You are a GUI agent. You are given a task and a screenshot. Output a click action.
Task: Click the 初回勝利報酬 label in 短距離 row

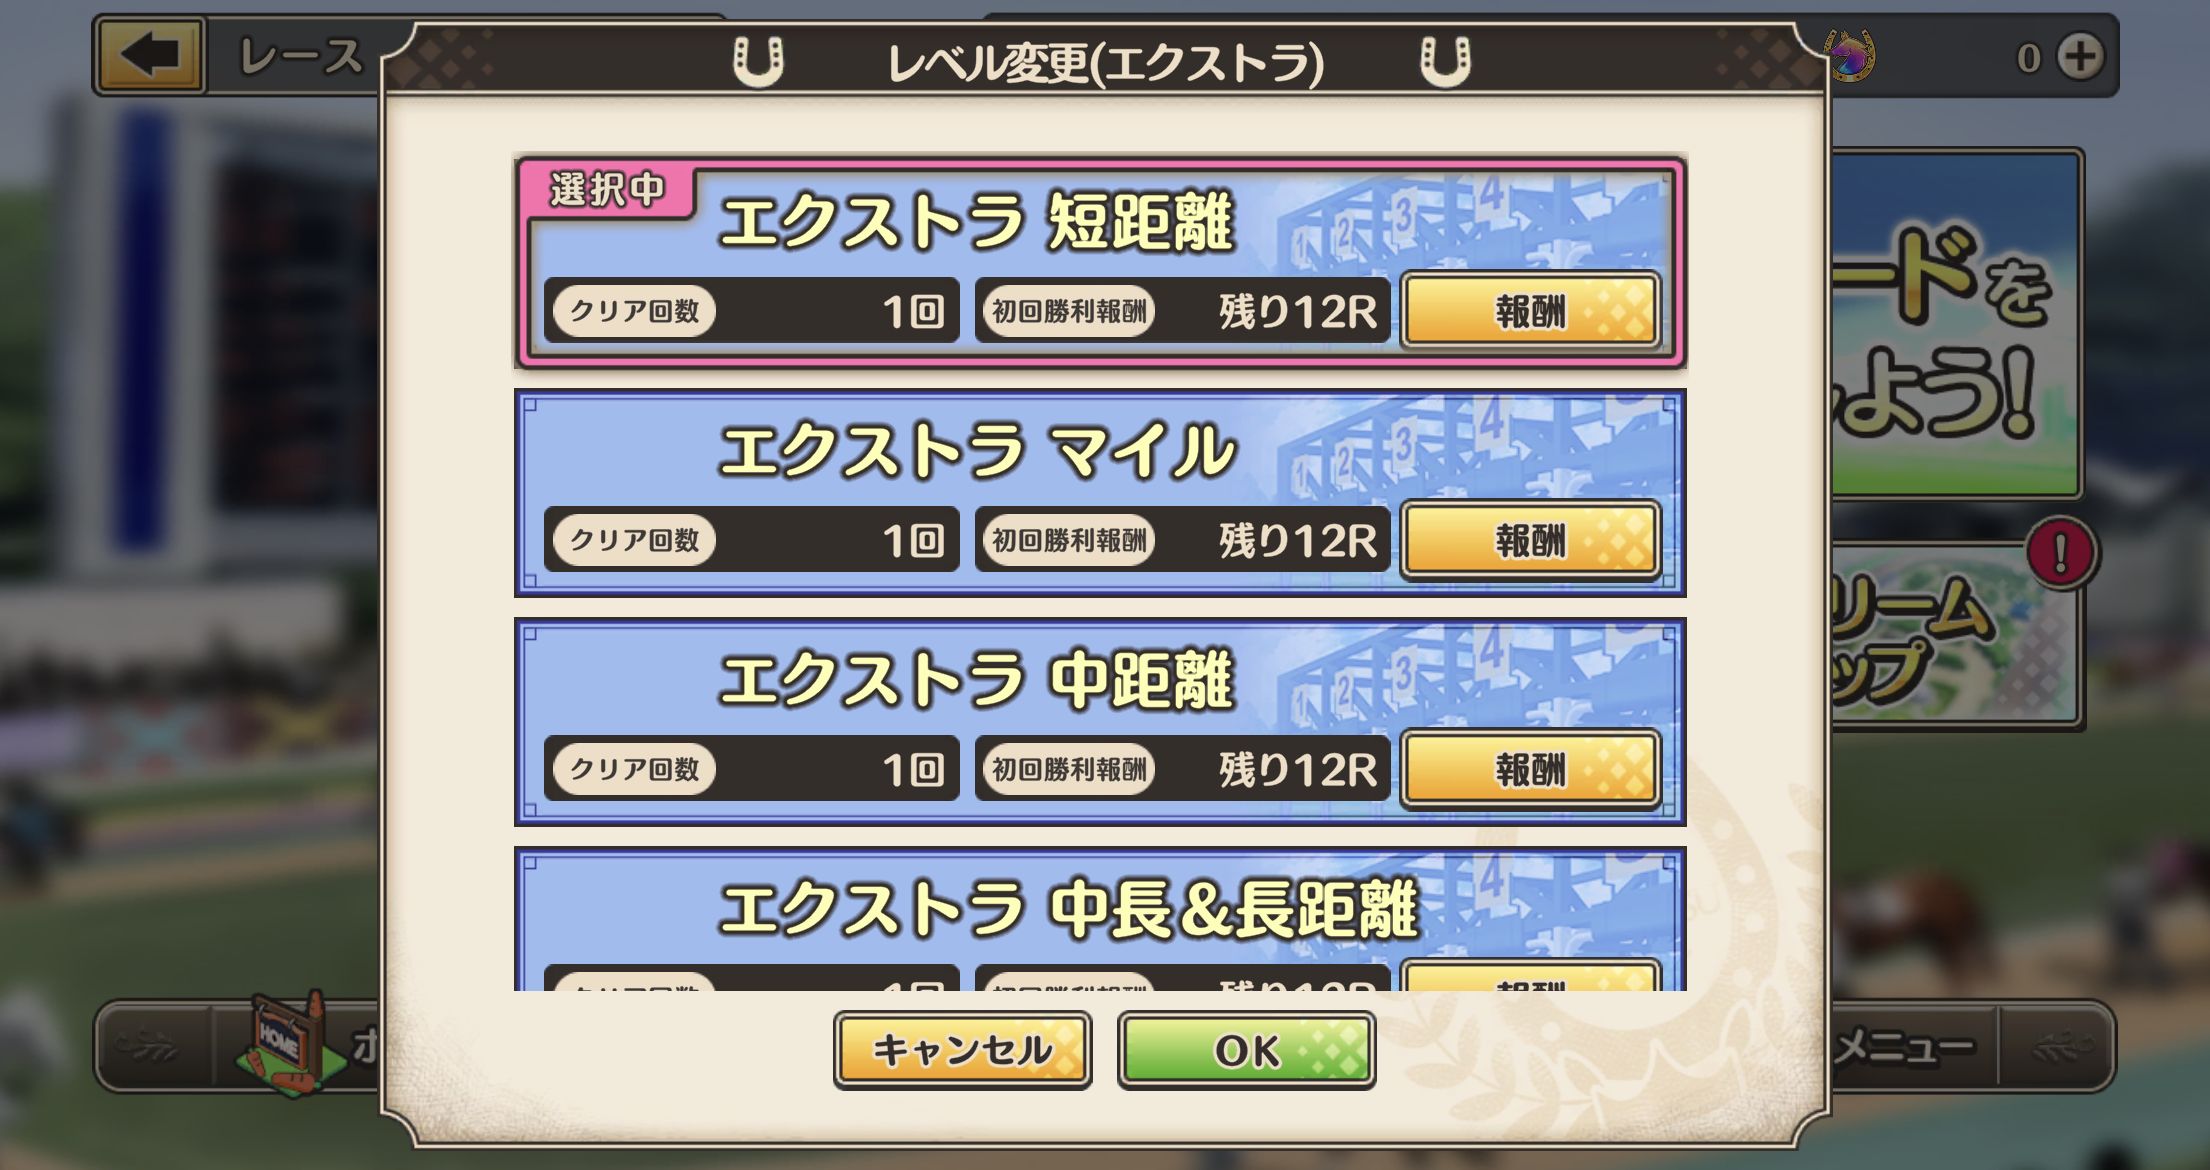click(1069, 311)
